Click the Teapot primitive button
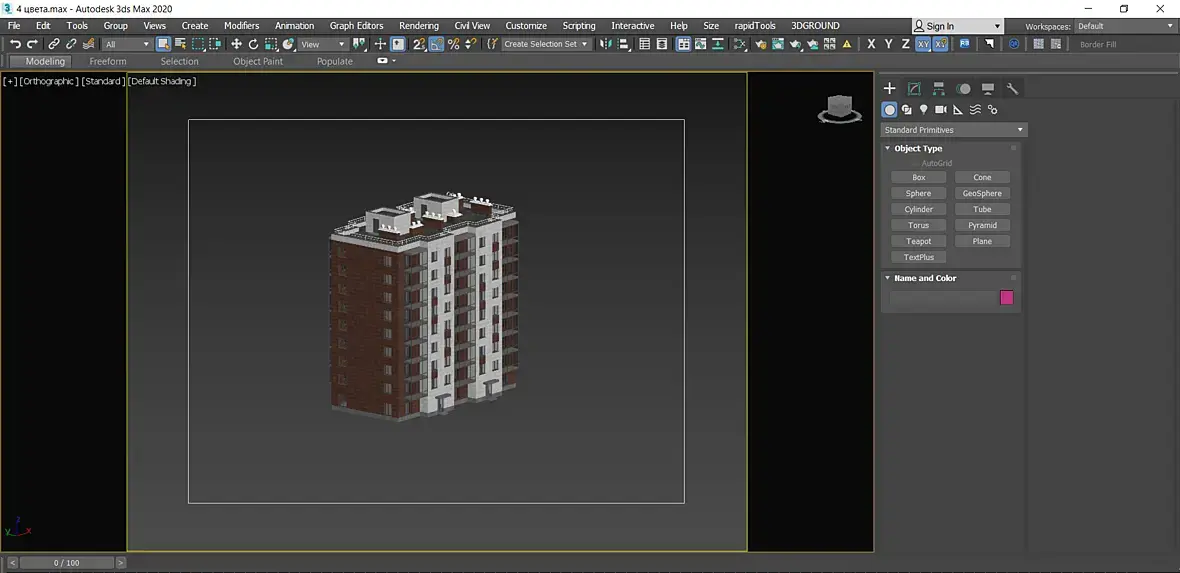The image size is (1180, 573). coord(918,241)
